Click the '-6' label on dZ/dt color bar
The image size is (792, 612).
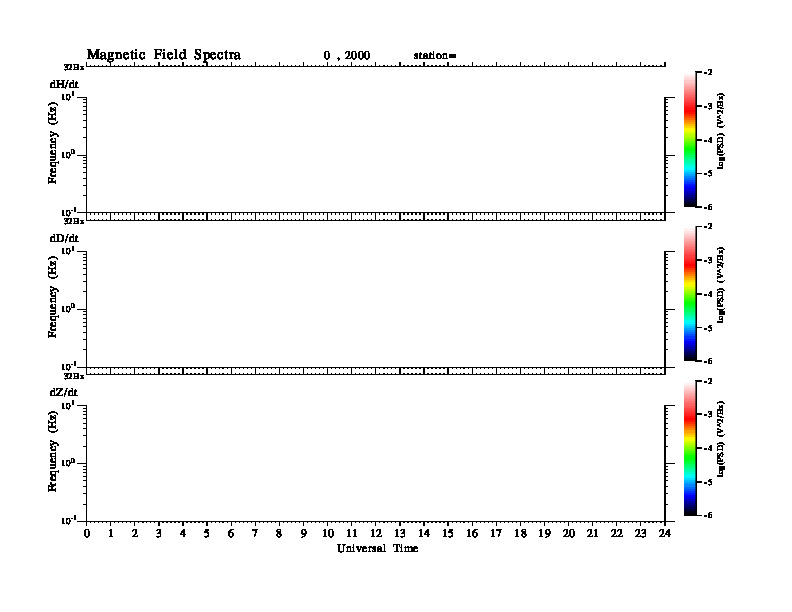(708, 515)
